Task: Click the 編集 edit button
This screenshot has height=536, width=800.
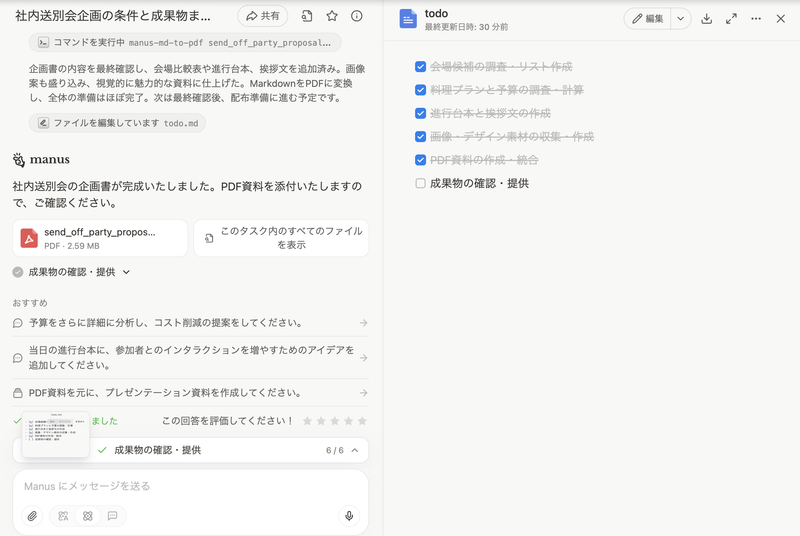Action: pyautogui.click(x=648, y=19)
